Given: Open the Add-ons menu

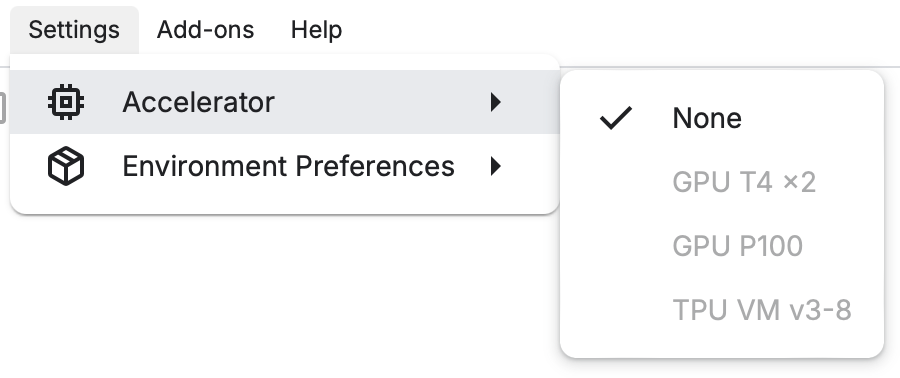Looking at the screenshot, I should [x=205, y=30].
